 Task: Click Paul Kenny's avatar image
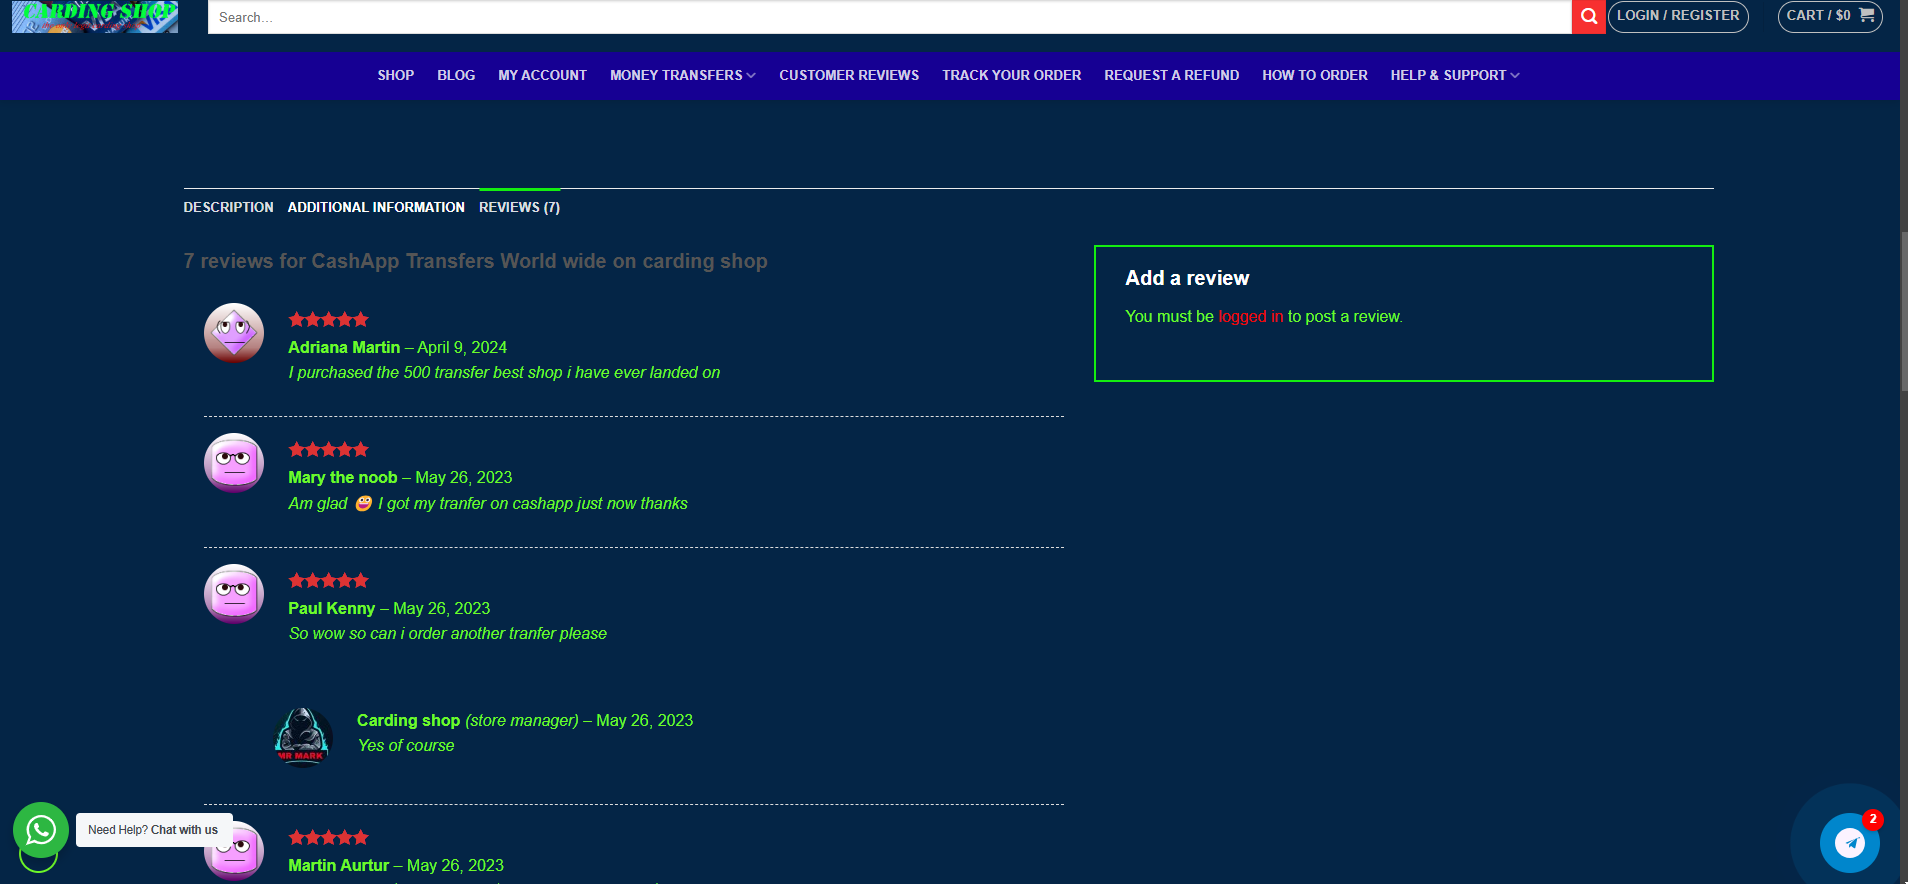234,594
